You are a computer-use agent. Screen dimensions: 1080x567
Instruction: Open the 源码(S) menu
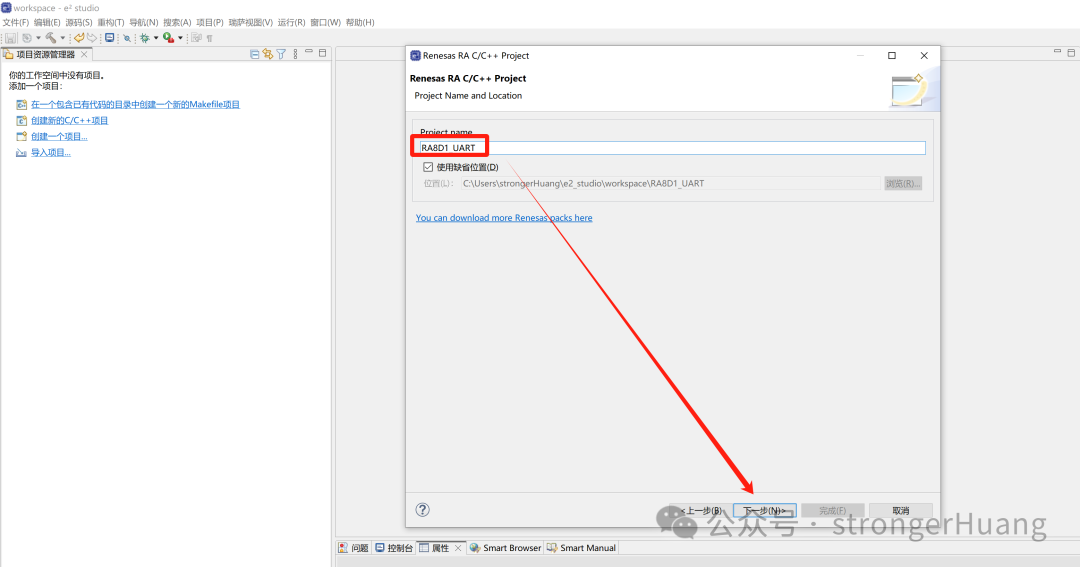coord(79,22)
